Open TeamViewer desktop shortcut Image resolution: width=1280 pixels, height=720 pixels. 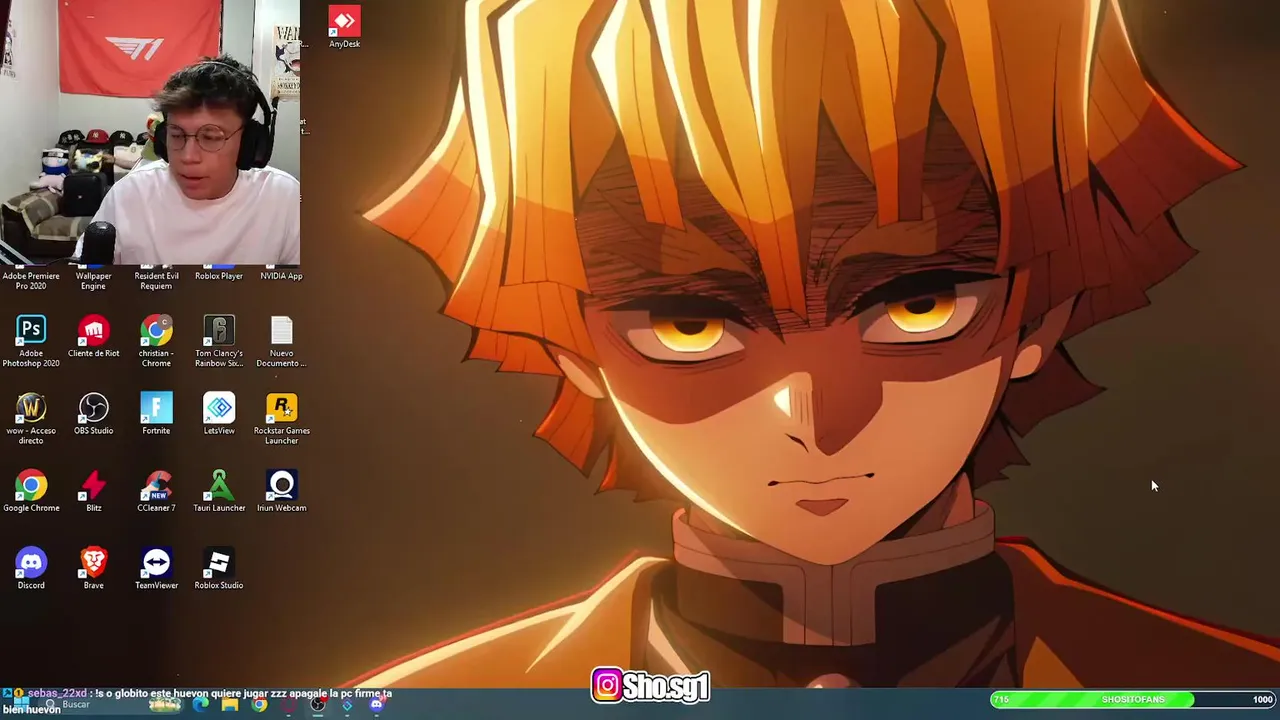(x=156, y=569)
